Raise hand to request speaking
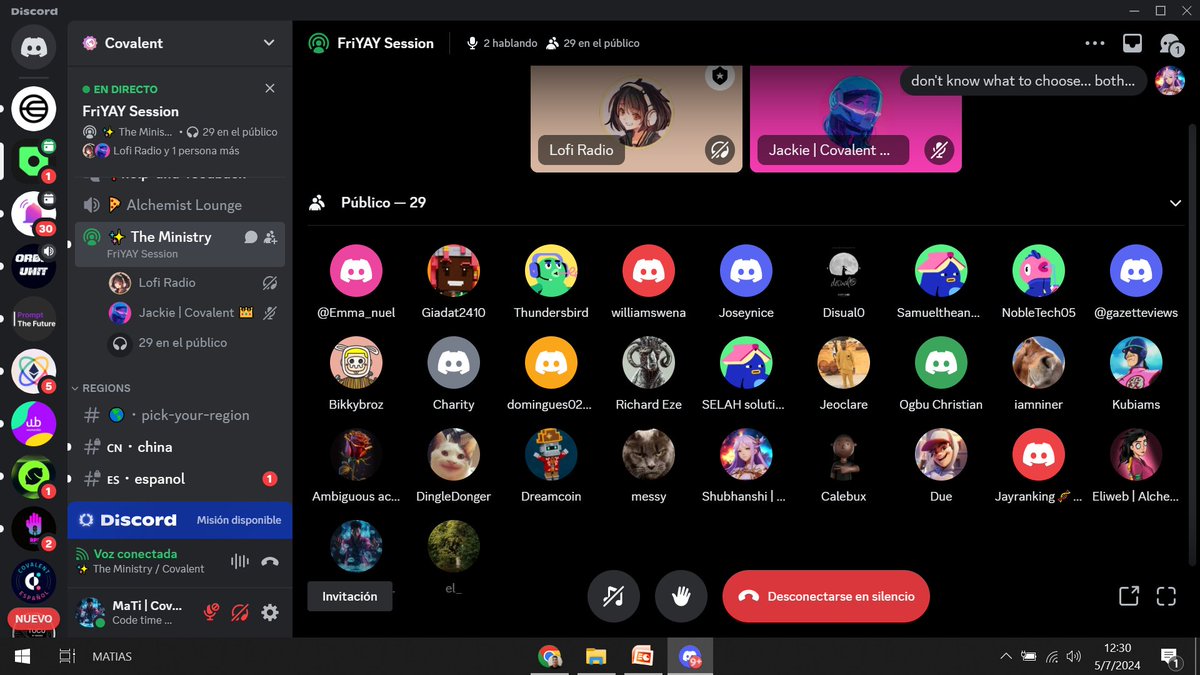 (x=681, y=596)
